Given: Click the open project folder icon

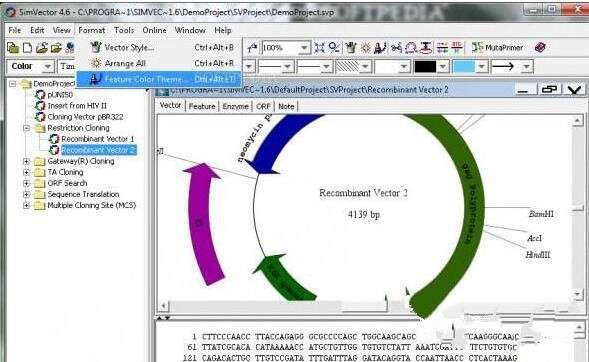Looking at the screenshot, I should click(x=42, y=48).
